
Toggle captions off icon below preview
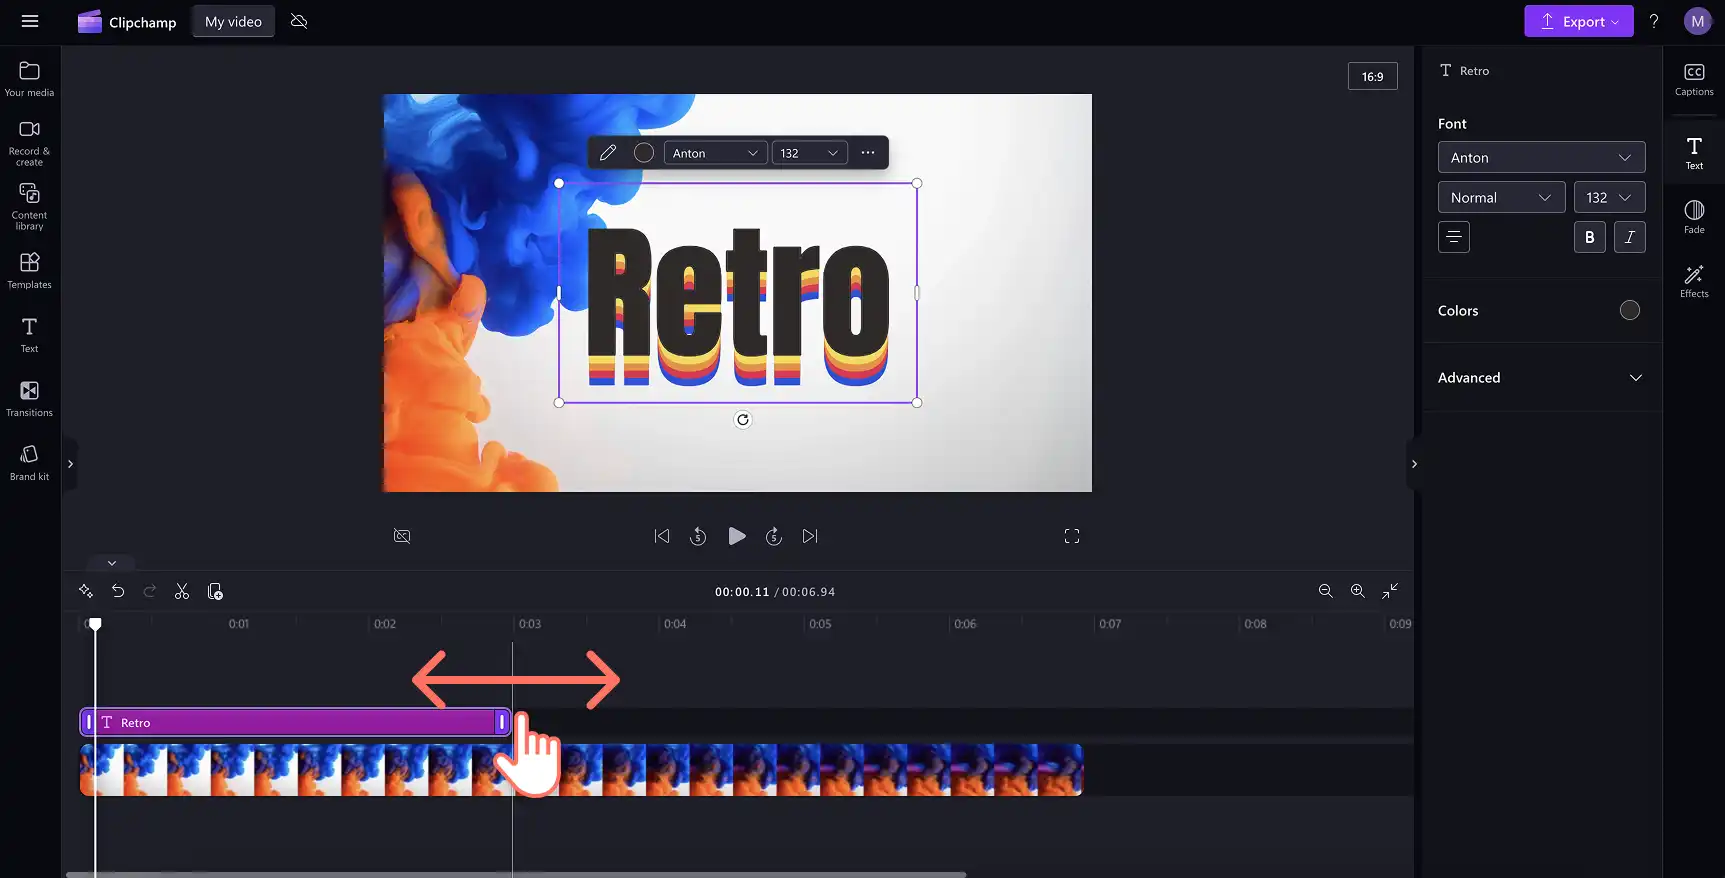click(402, 536)
